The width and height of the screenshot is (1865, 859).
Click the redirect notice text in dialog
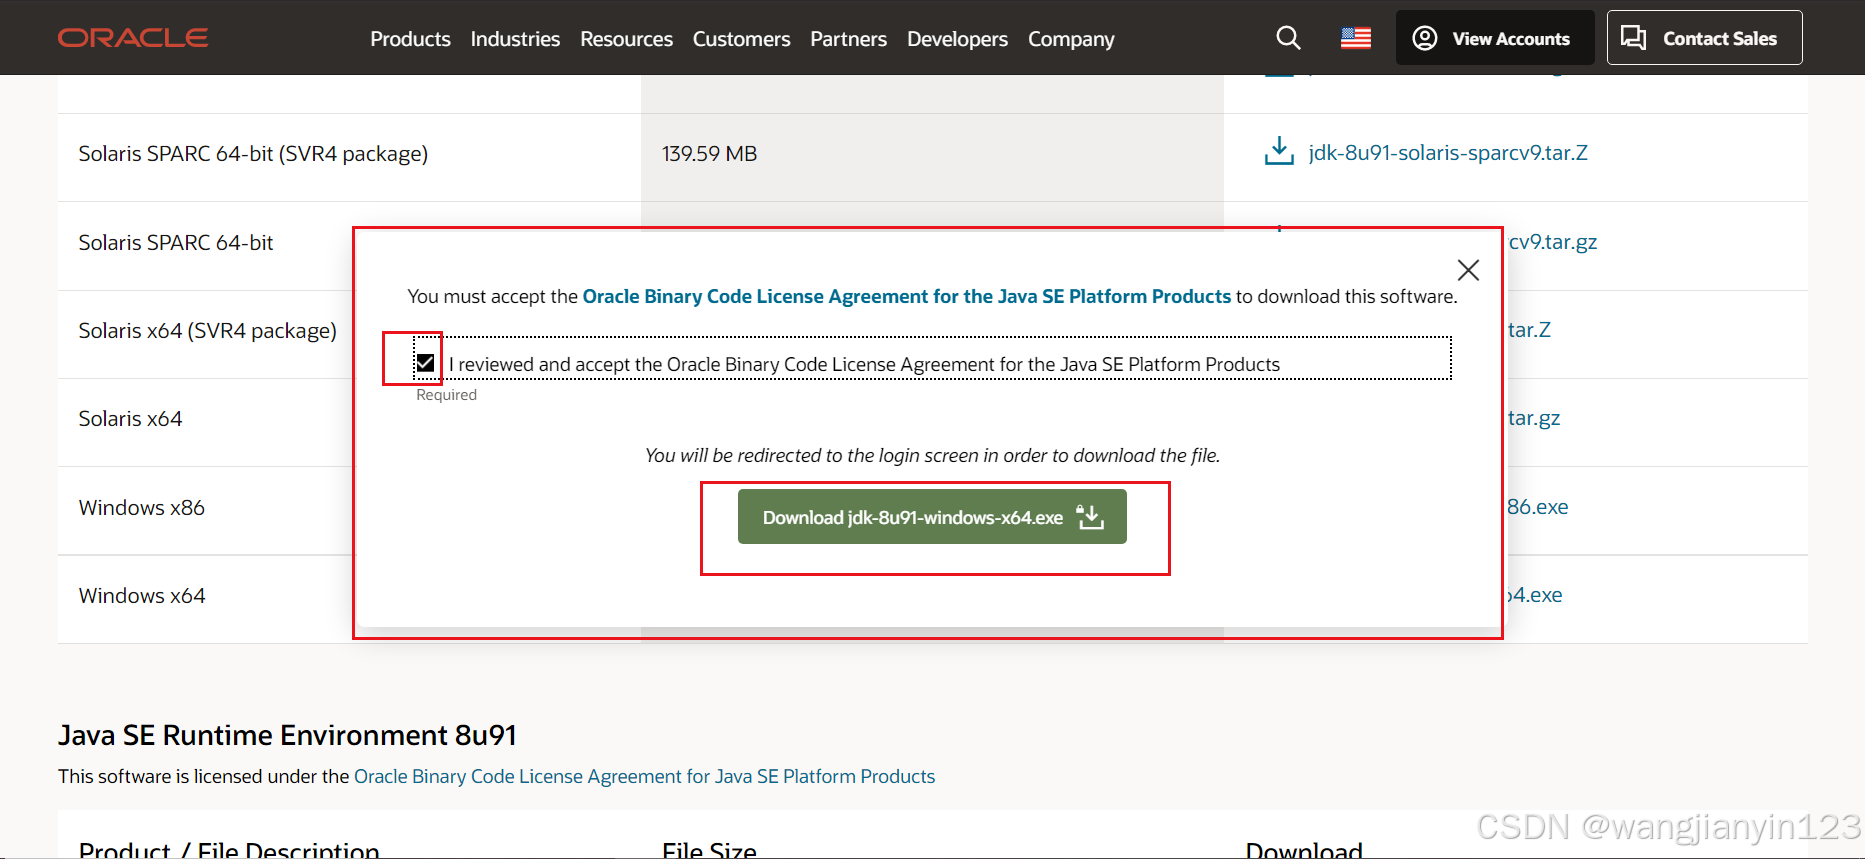tap(932, 456)
